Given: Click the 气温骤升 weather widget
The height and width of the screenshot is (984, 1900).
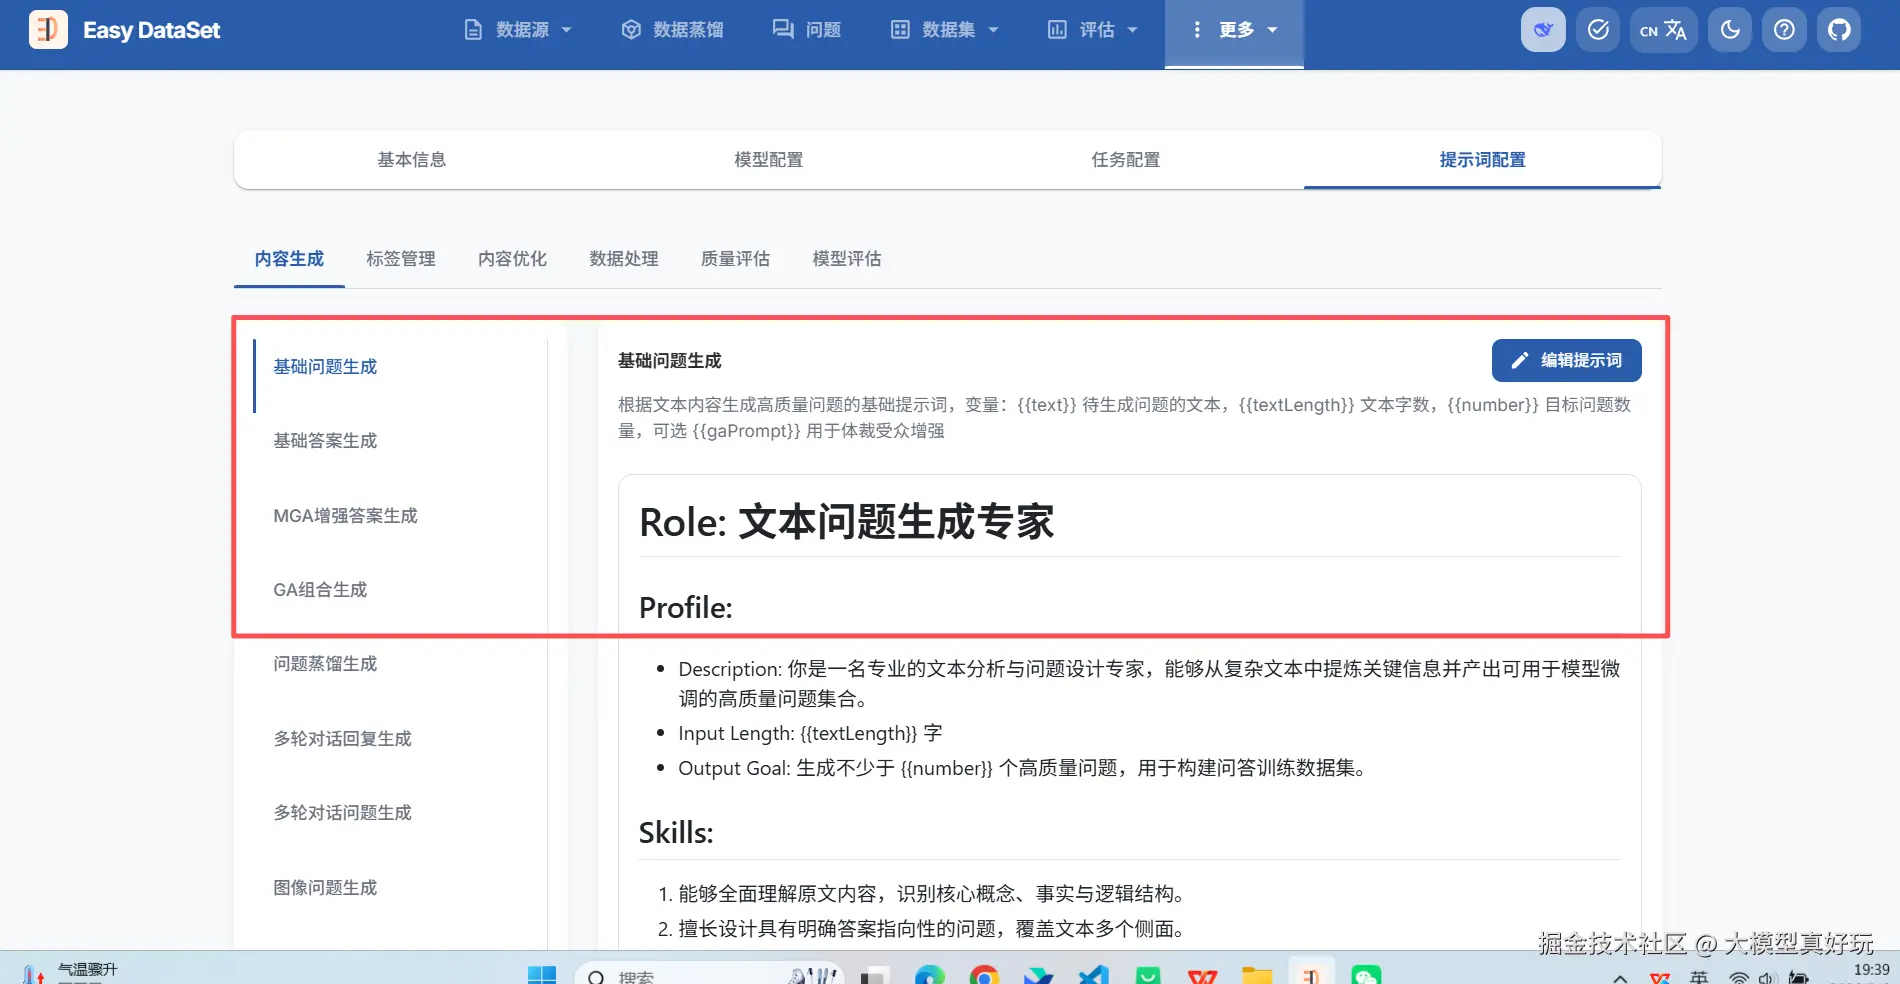Looking at the screenshot, I should [70, 972].
